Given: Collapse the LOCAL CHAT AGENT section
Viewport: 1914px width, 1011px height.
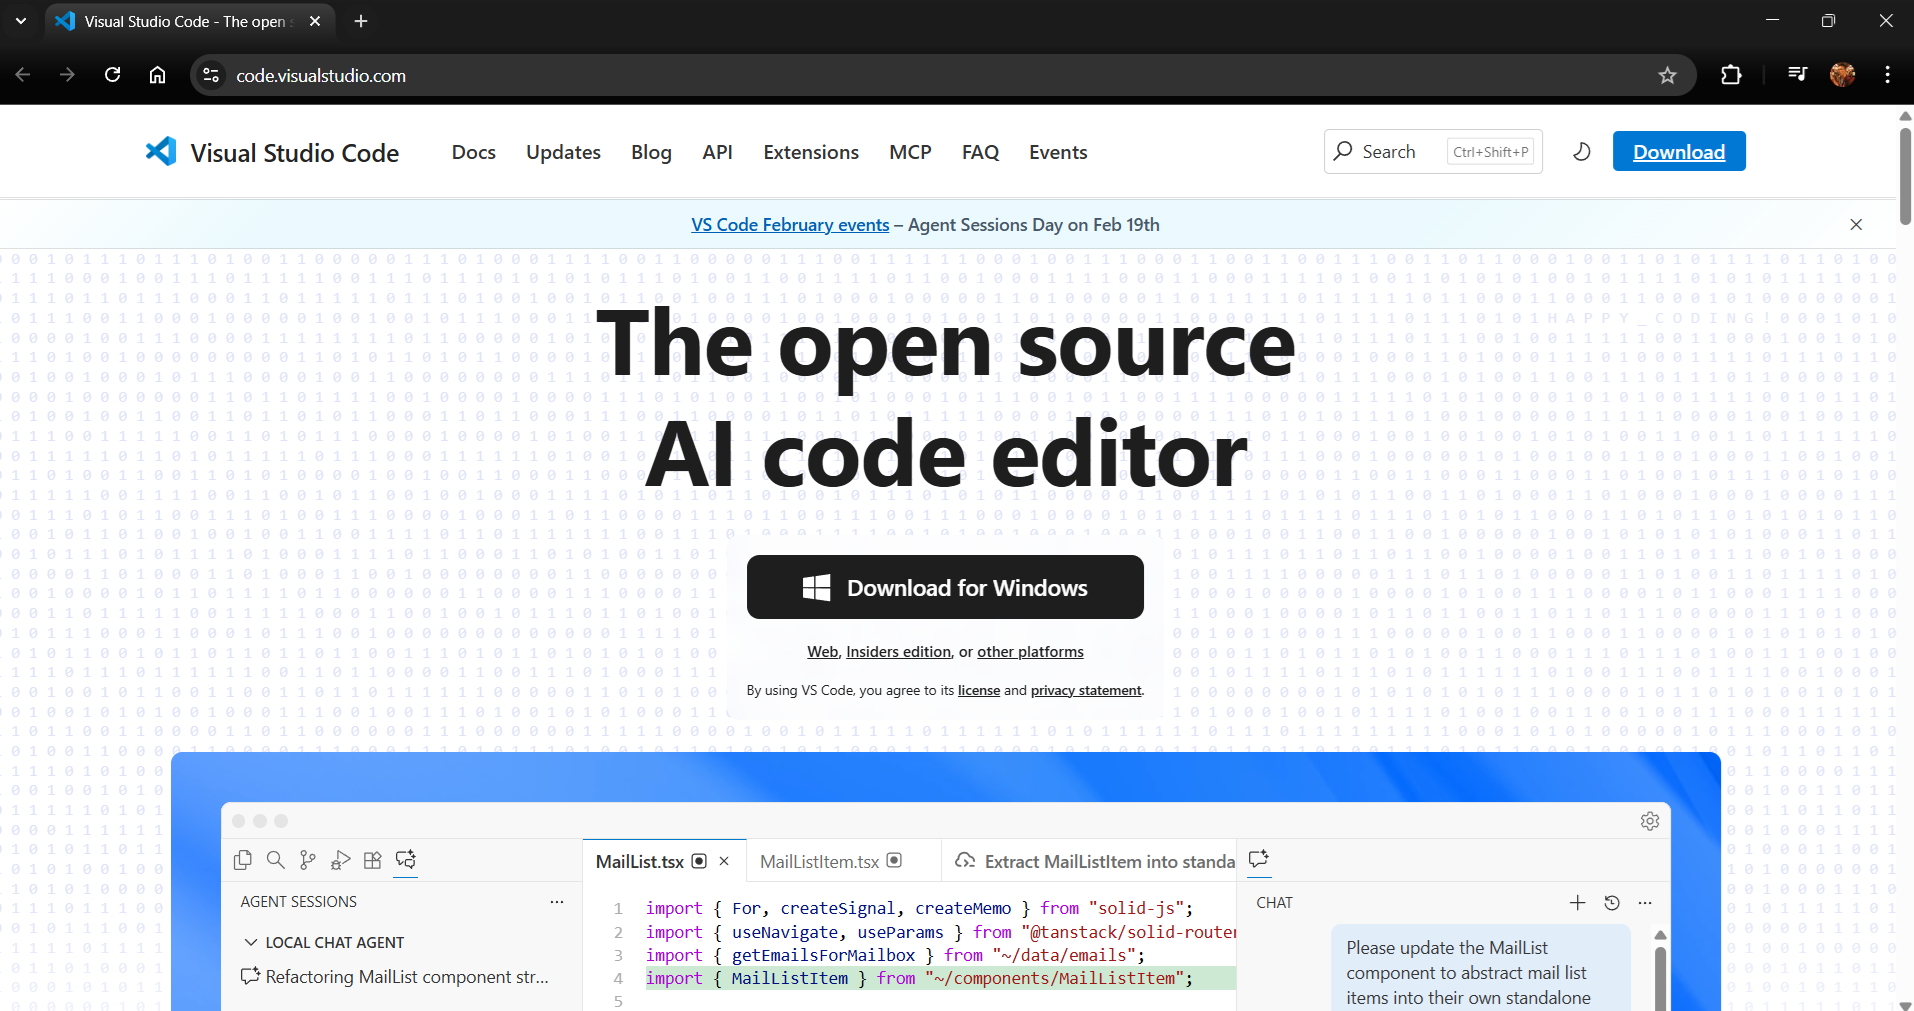Looking at the screenshot, I should (x=250, y=942).
